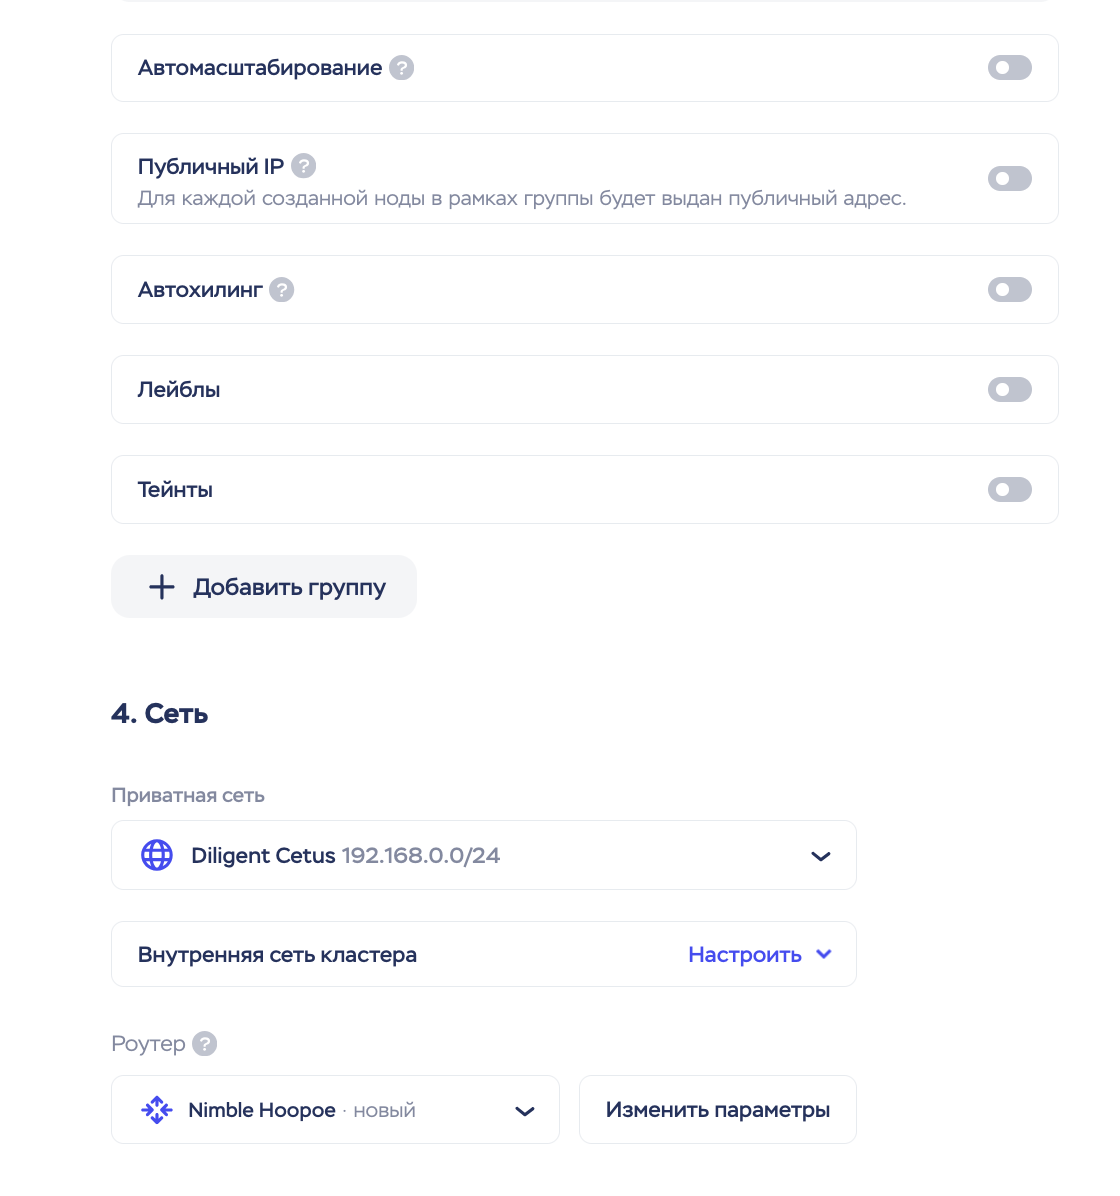Click plus icon in Добавить группу
Screen dimensions: 1120x1196
coord(162,587)
